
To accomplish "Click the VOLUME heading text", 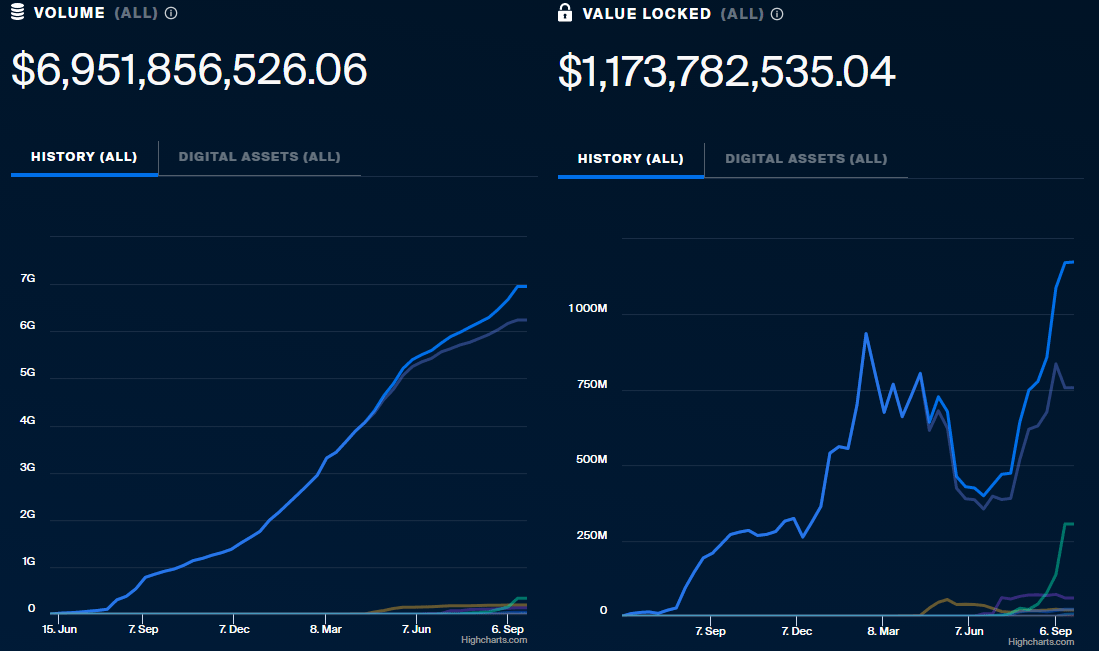I will [69, 14].
